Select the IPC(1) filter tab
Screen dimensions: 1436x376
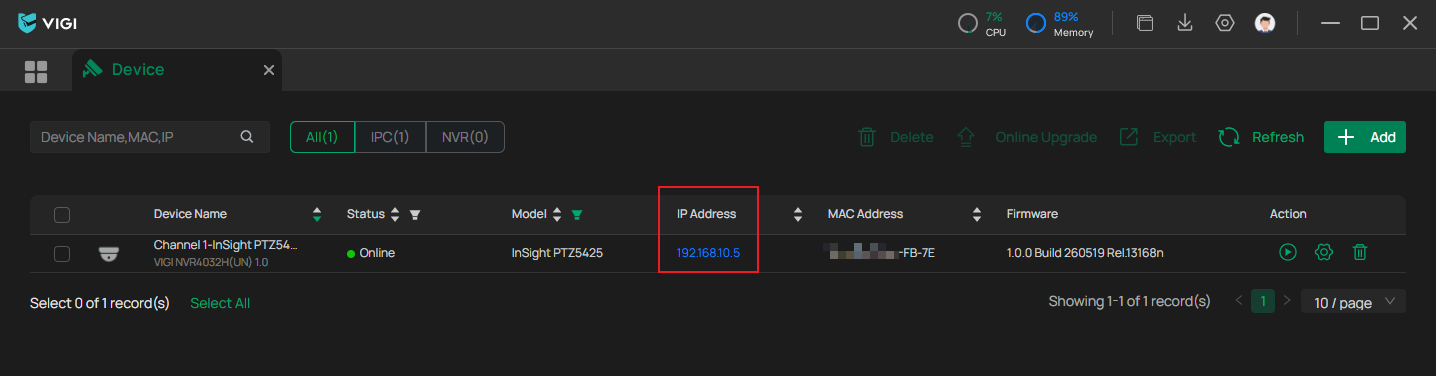tap(390, 137)
